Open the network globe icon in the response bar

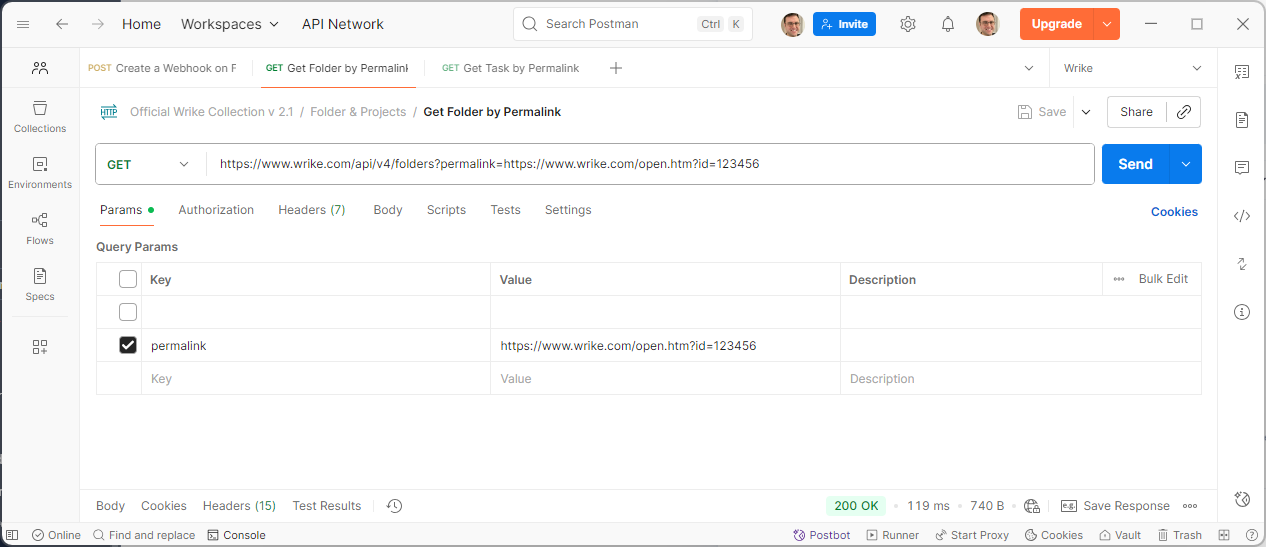[1032, 506]
